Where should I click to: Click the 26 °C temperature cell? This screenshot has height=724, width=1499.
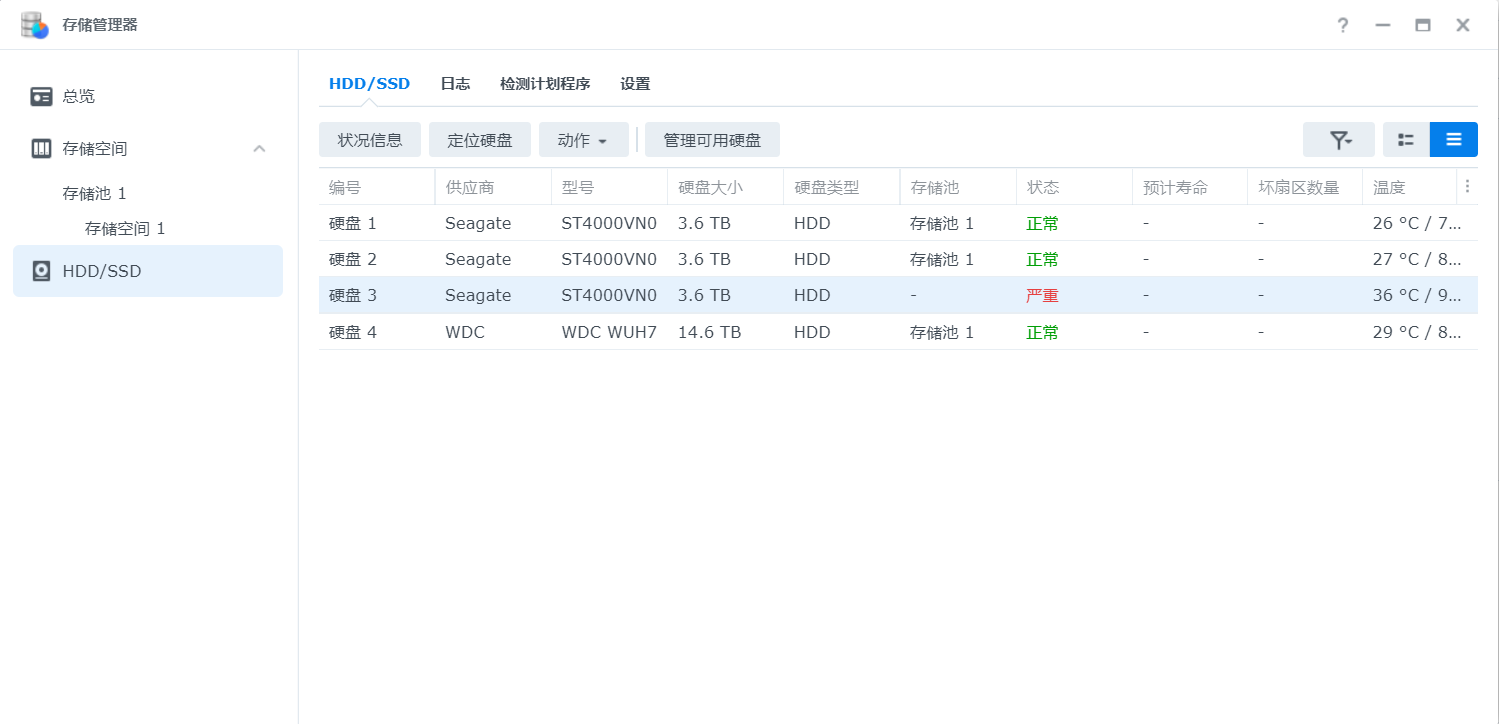point(1417,223)
